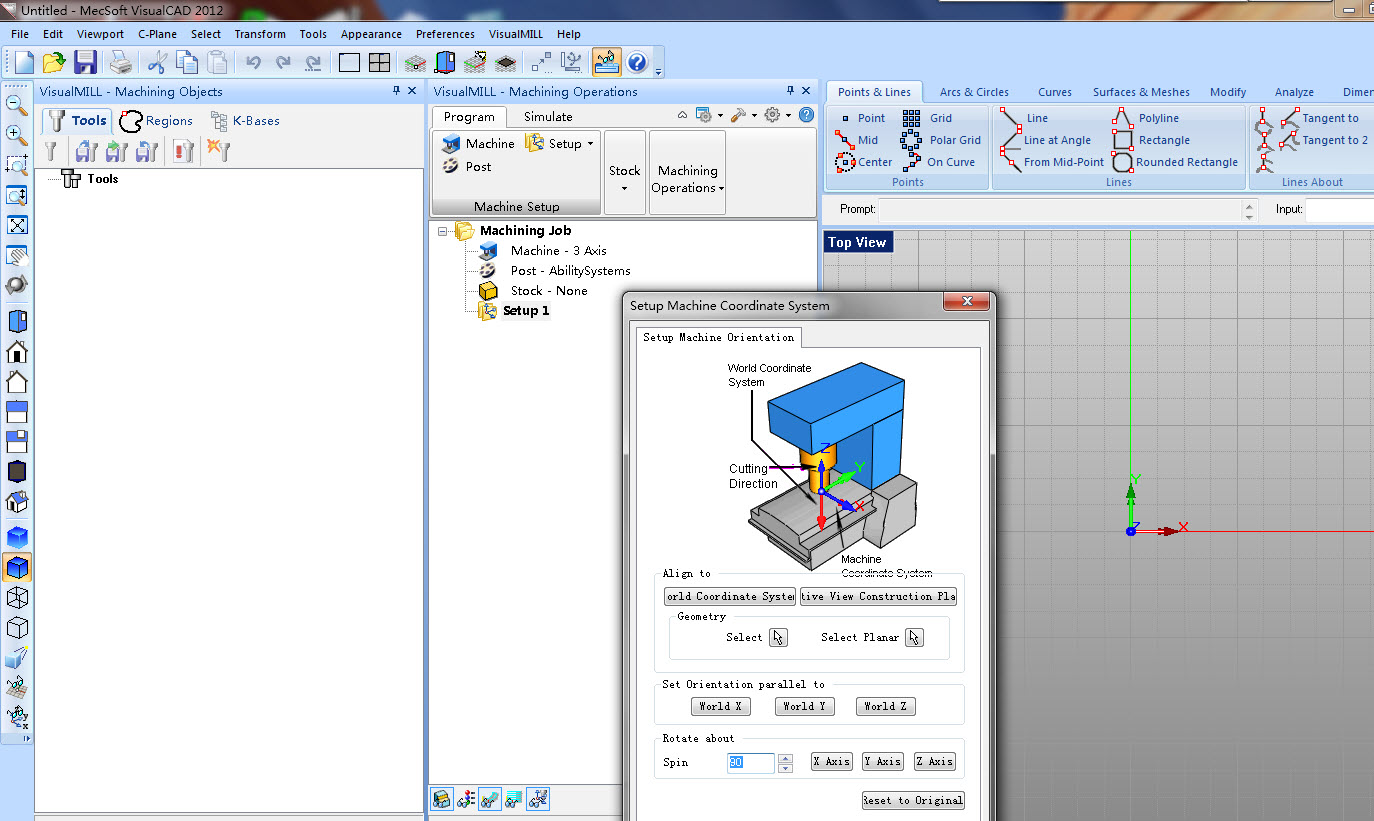1374x821 pixels.
Task: Zoom extents with the fit-all icon
Action: [x=17, y=225]
